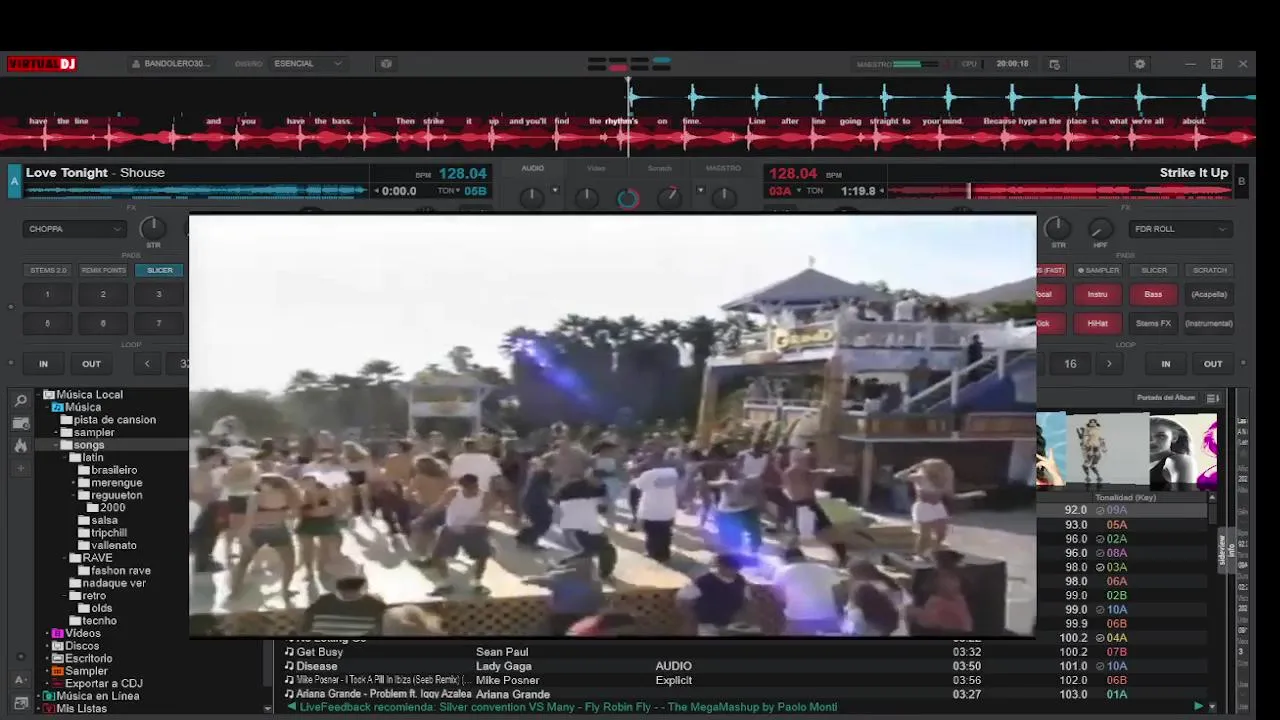The image size is (1280, 720).
Task: Select deck A indicator
Action: [14, 182]
